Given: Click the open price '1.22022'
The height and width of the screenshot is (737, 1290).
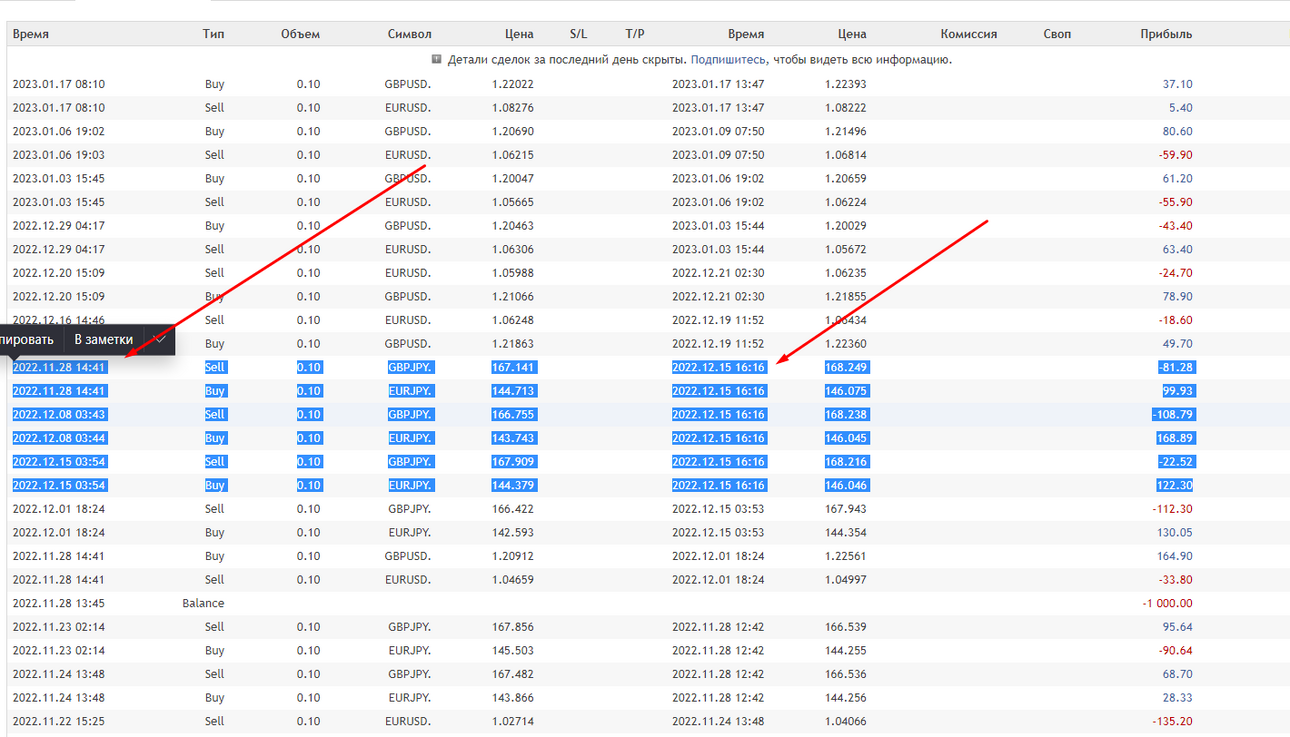Looking at the screenshot, I should tap(513, 84).
